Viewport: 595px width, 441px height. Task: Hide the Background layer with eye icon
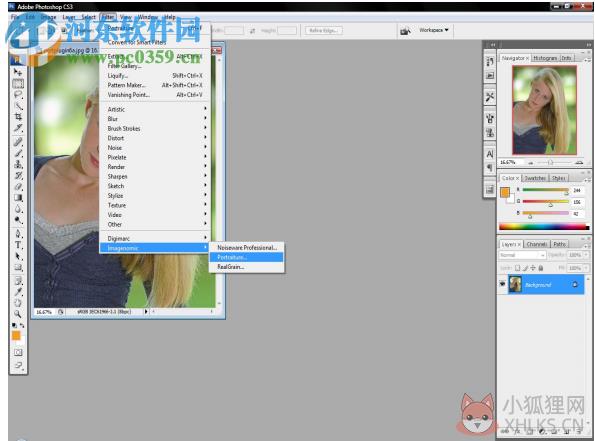[502, 284]
